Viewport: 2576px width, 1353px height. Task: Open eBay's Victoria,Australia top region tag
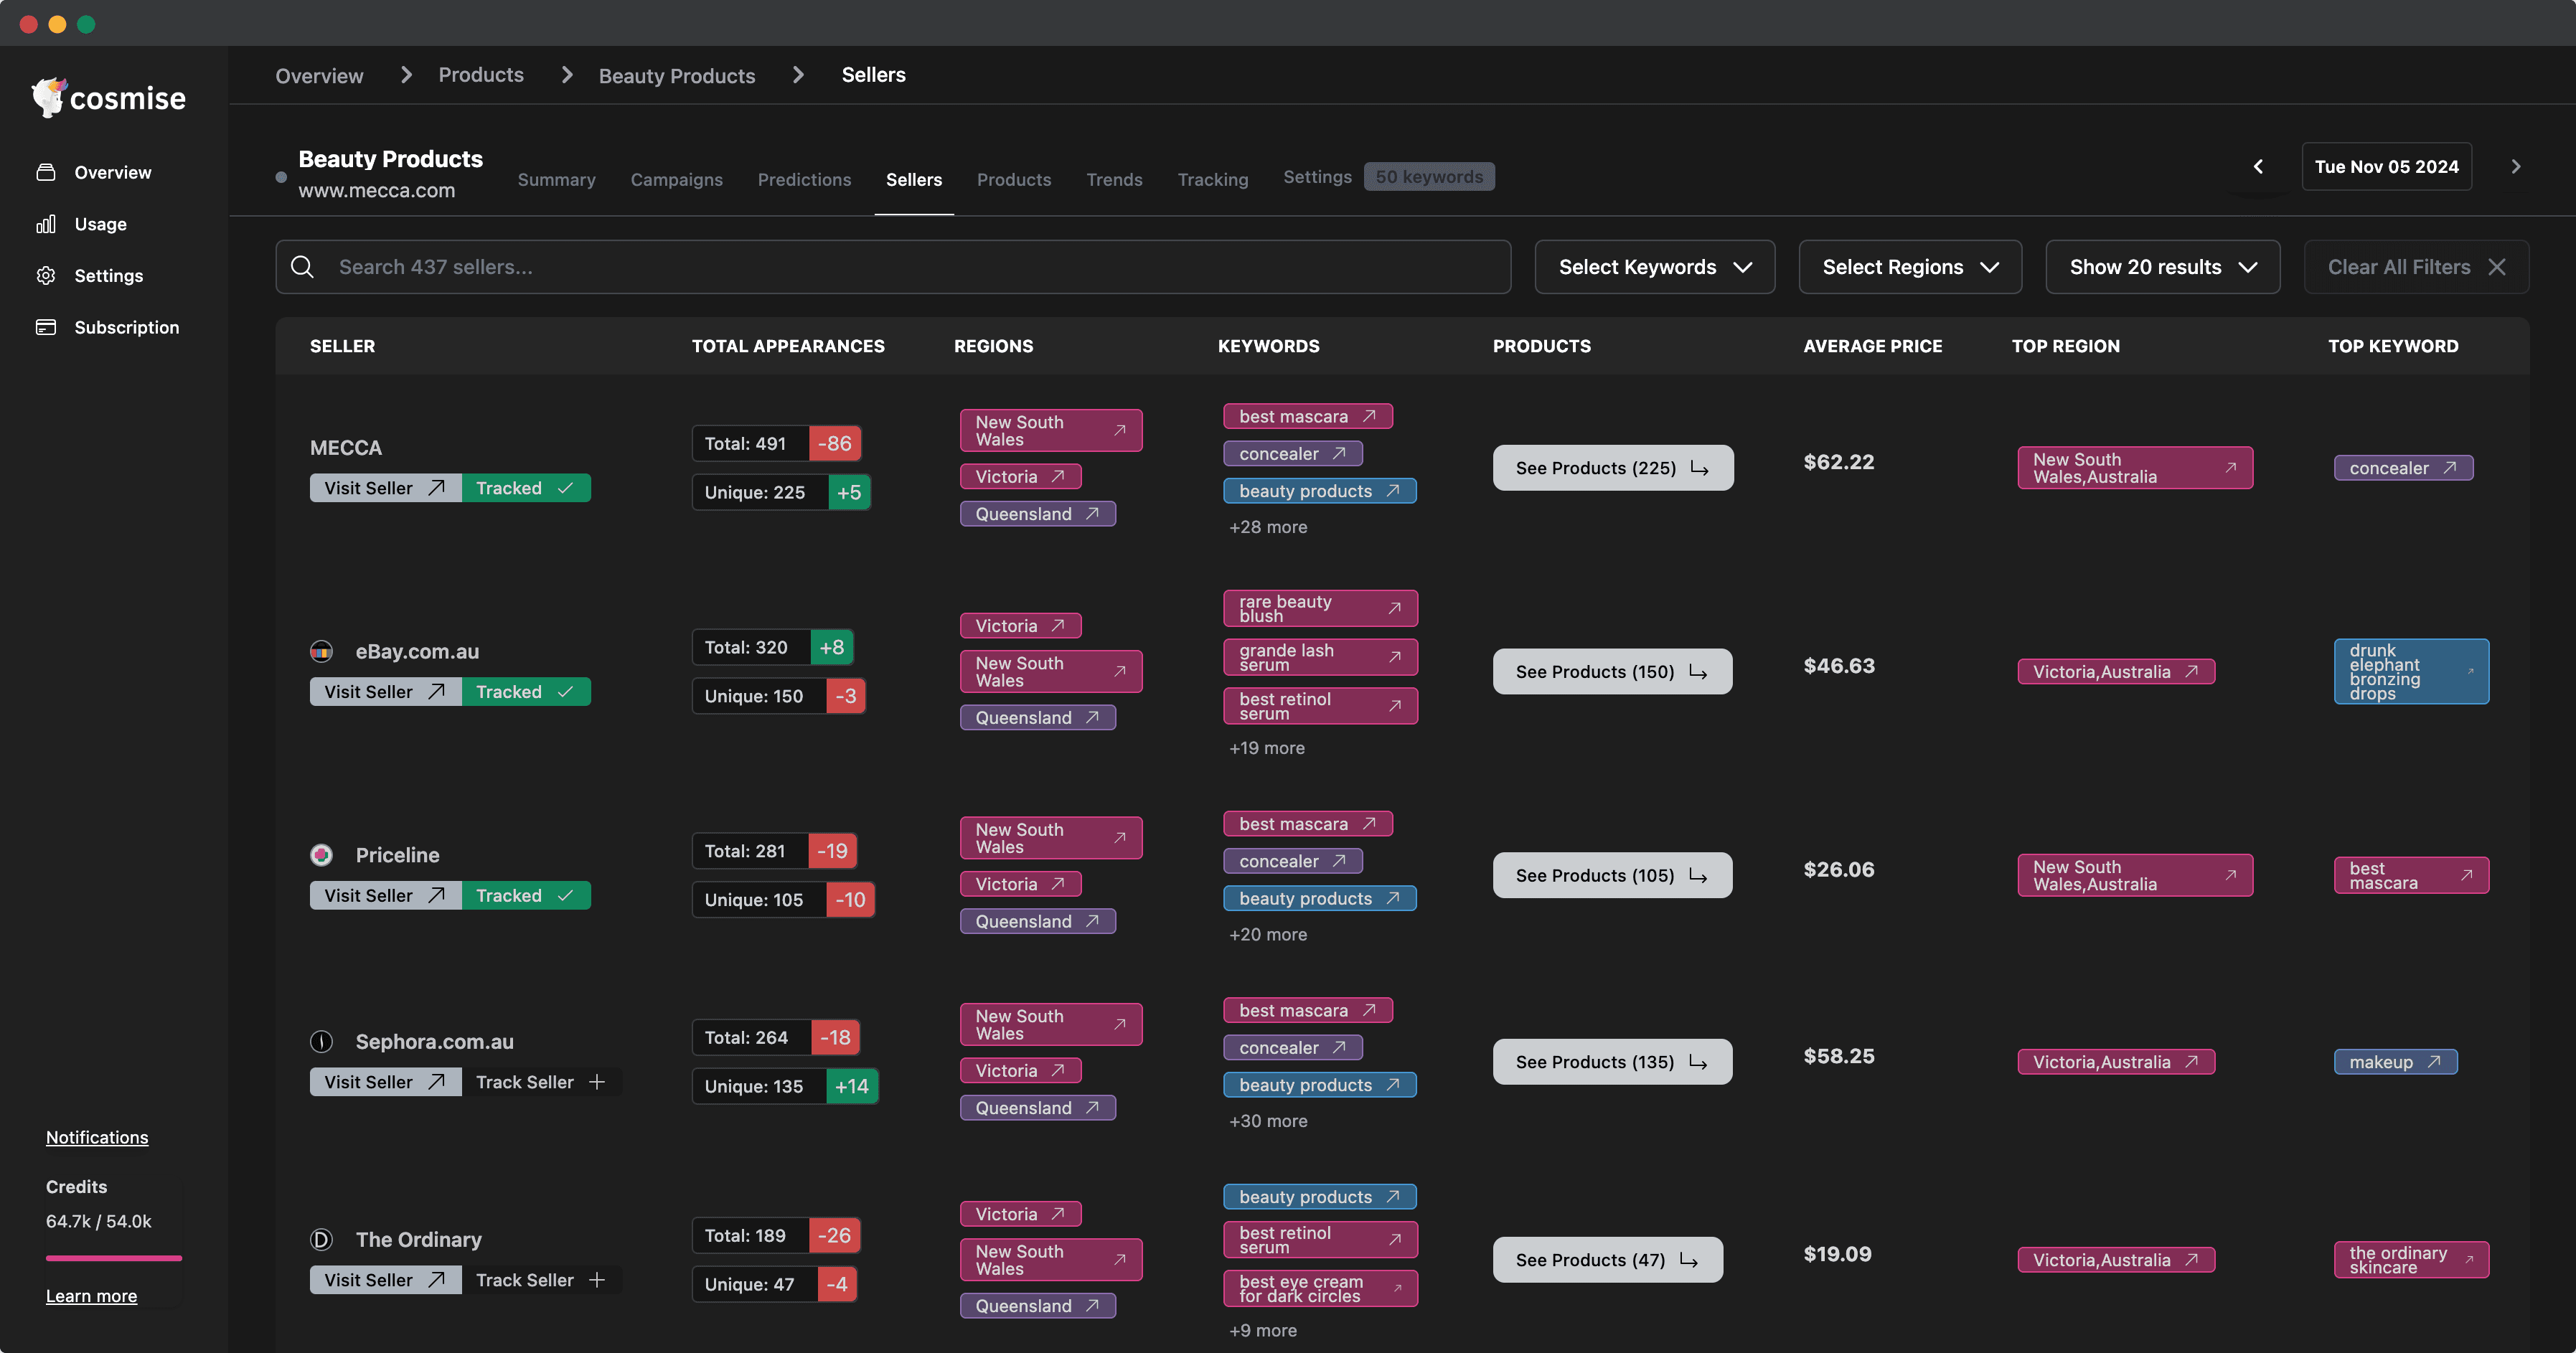(2116, 671)
